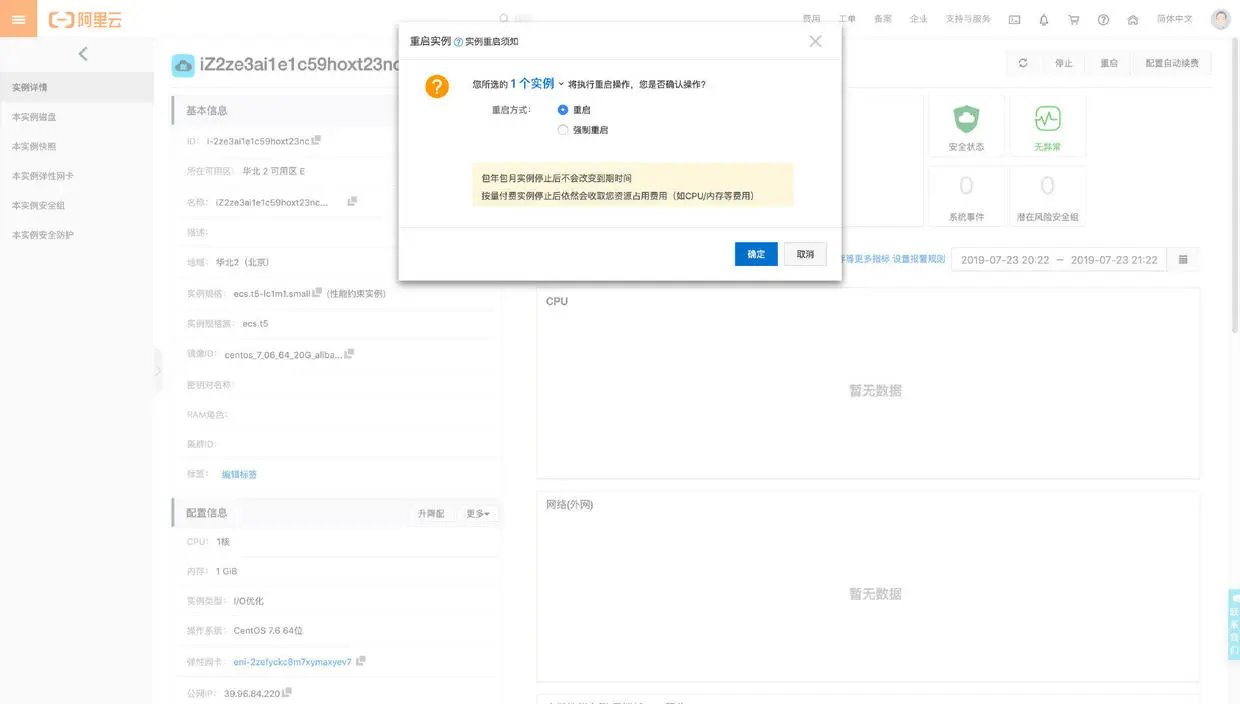Copy the instance ID with copy icon
Screen dimensions: 1240x704
[317, 140]
